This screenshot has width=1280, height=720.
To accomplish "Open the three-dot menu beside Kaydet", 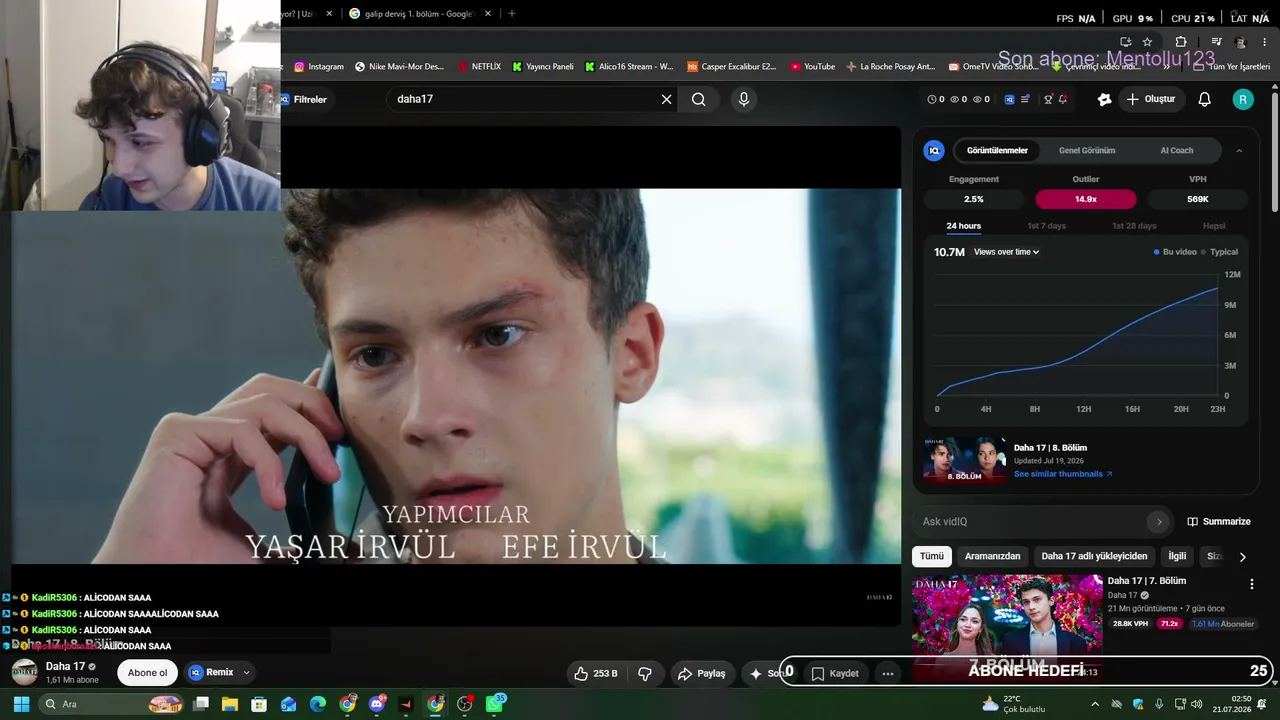I will pos(887,674).
